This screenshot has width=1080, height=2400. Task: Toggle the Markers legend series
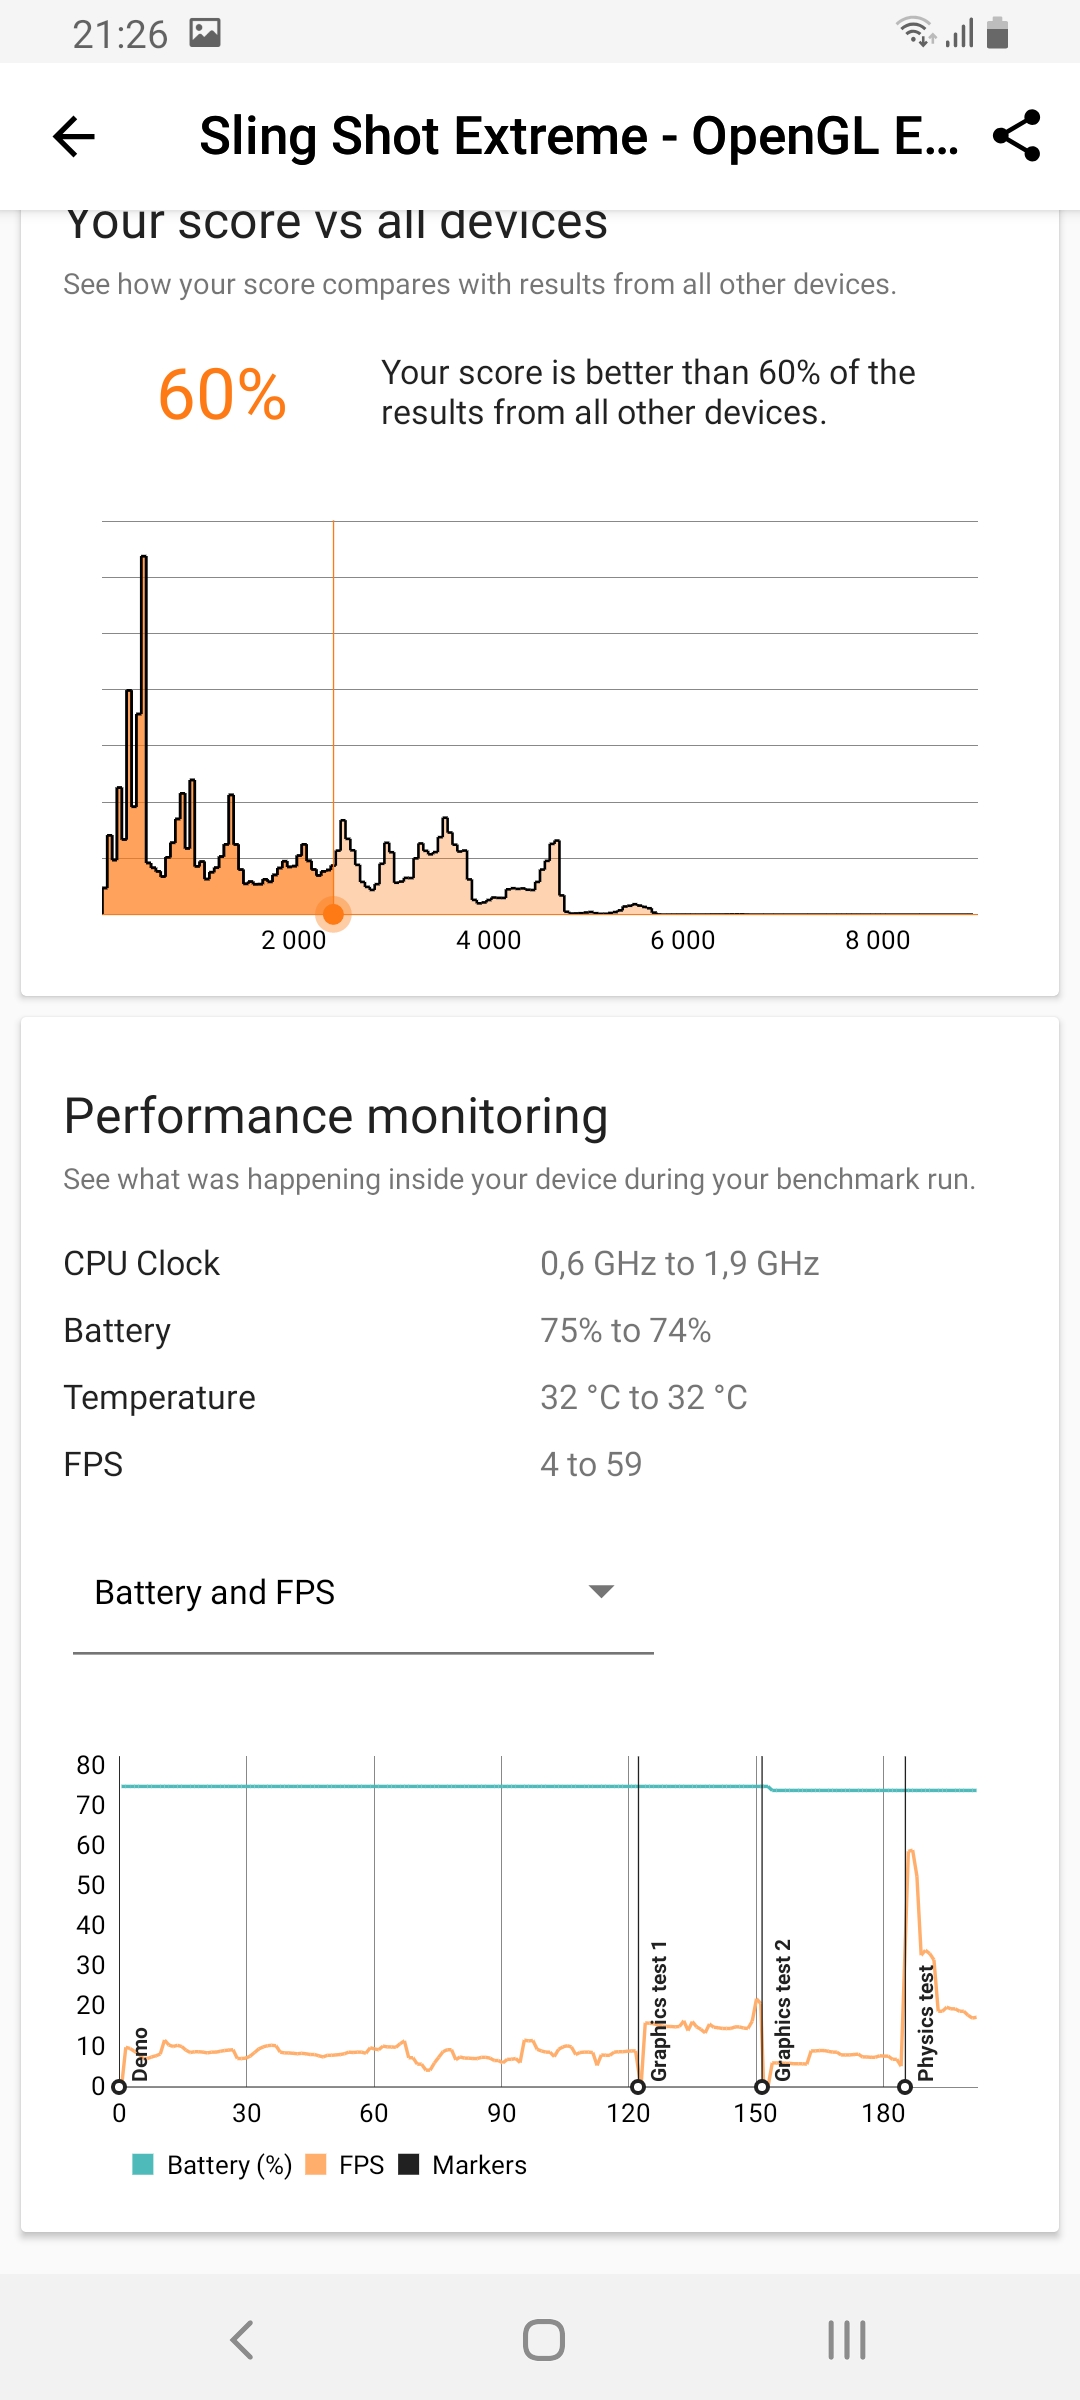pyautogui.click(x=462, y=2165)
